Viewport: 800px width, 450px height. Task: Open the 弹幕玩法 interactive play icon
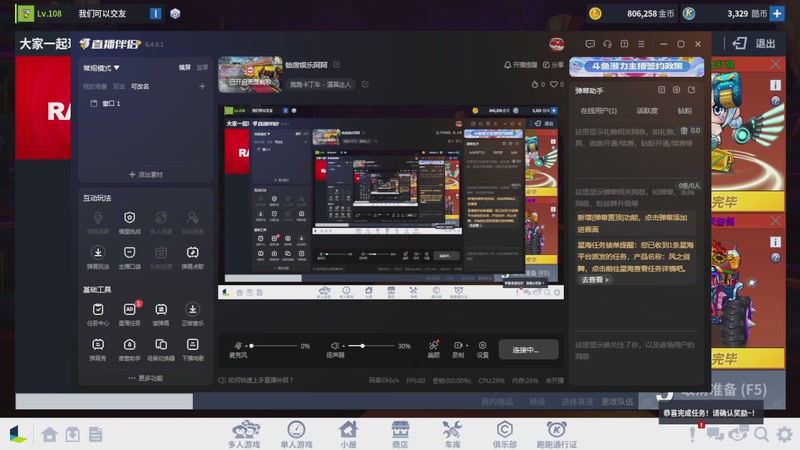pos(98,257)
